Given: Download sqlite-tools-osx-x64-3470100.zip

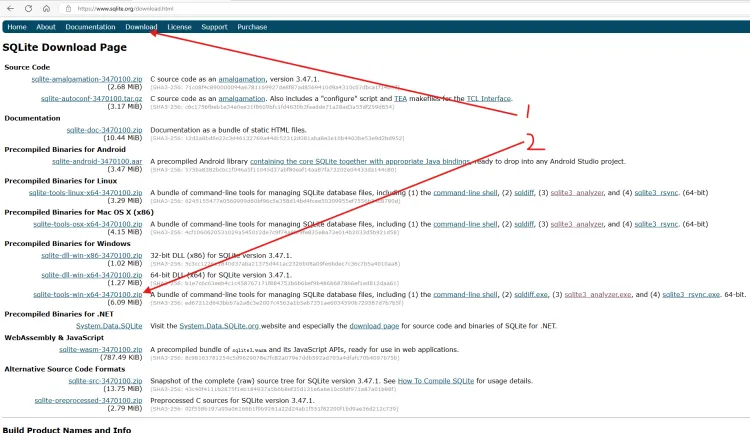Looking at the screenshot, I should (88, 224).
